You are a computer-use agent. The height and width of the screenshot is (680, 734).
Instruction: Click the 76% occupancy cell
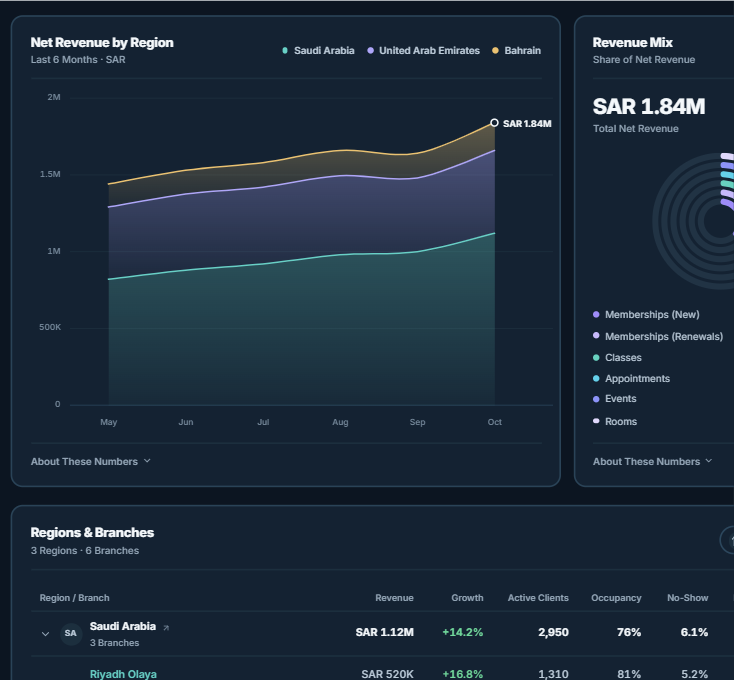(629, 632)
